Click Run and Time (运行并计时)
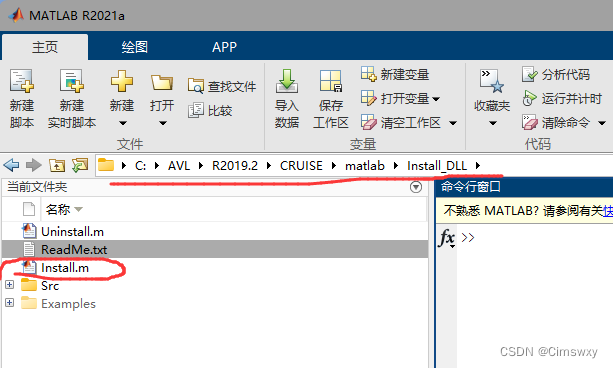 pyautogui.click(x=562, y=98)
